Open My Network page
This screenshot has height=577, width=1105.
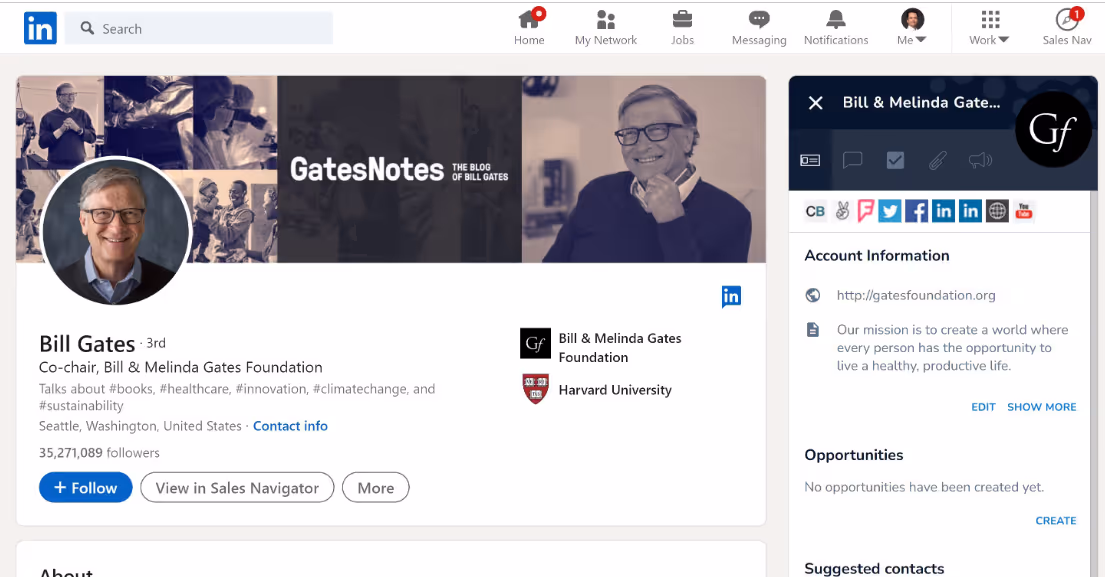(606, 25)
